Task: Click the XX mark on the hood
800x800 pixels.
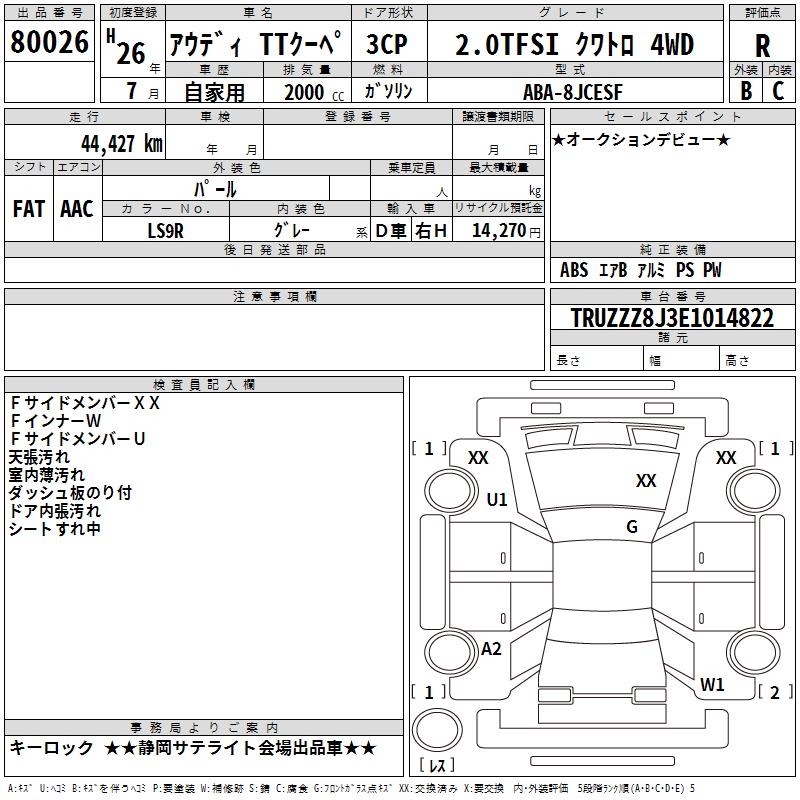Action: (646, 480)
